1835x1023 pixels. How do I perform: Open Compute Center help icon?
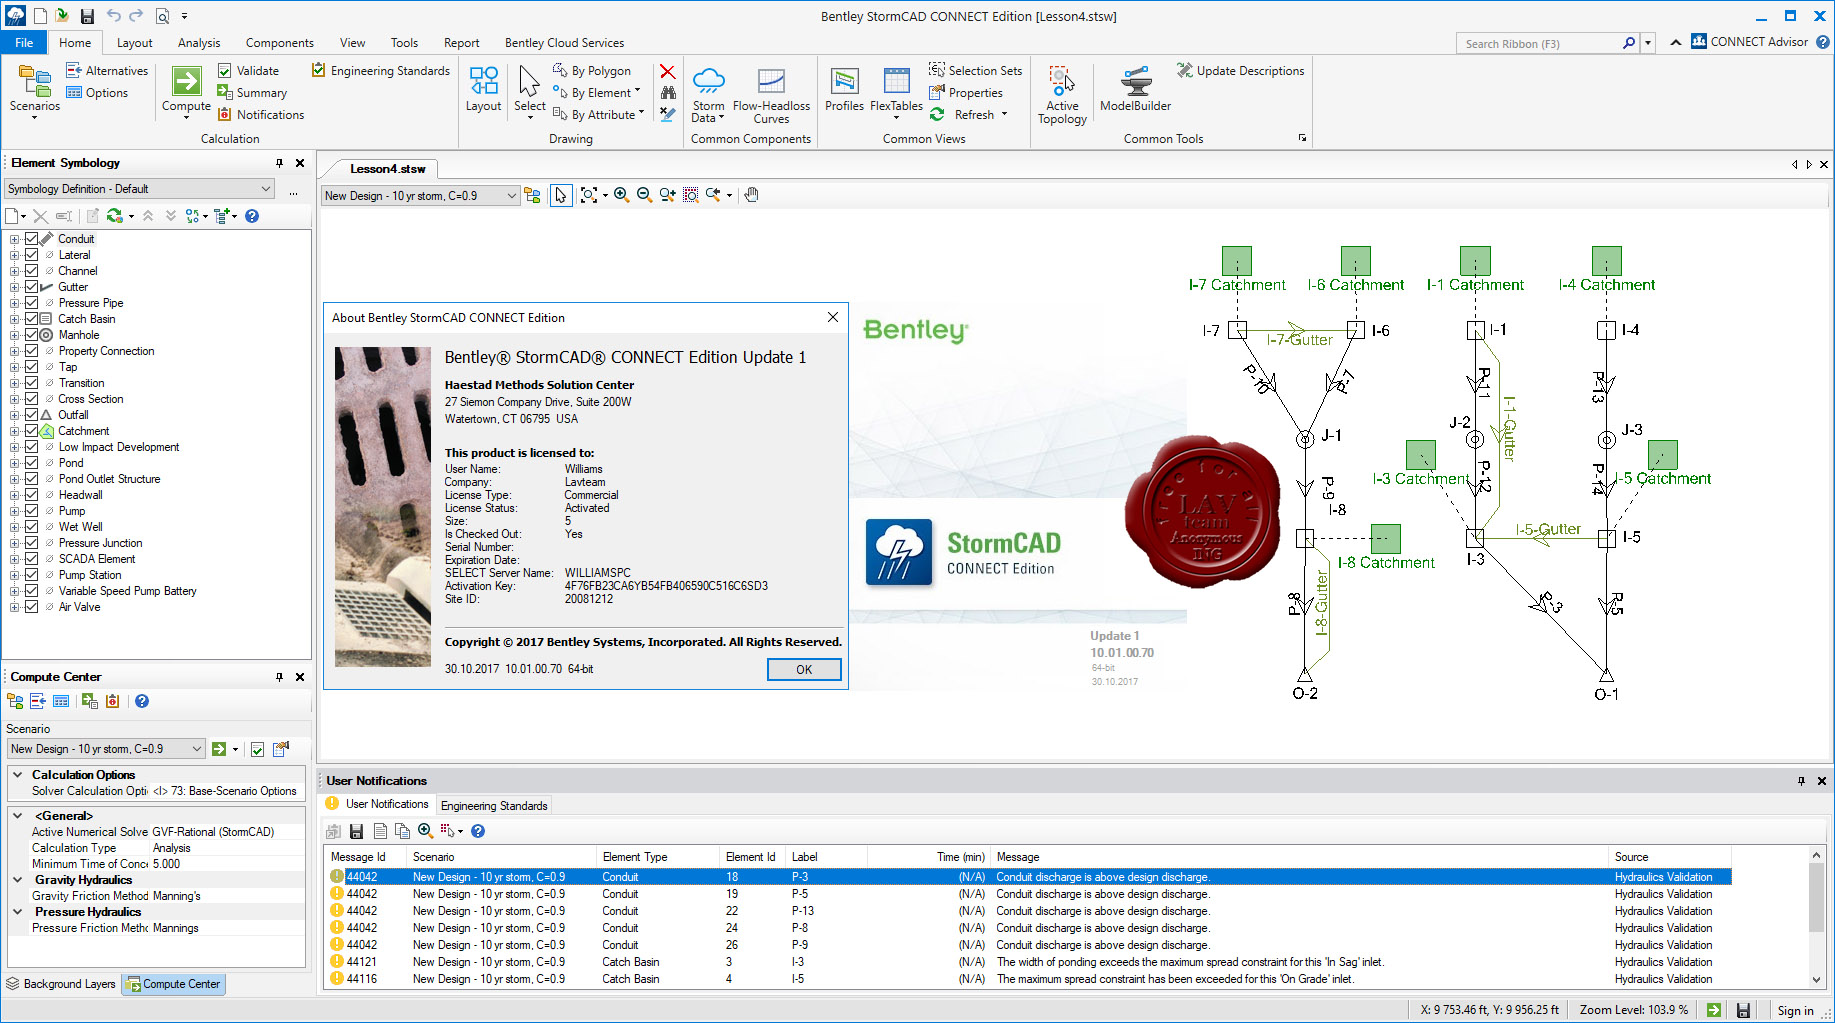pyautogui.click(x=142, y=701)
